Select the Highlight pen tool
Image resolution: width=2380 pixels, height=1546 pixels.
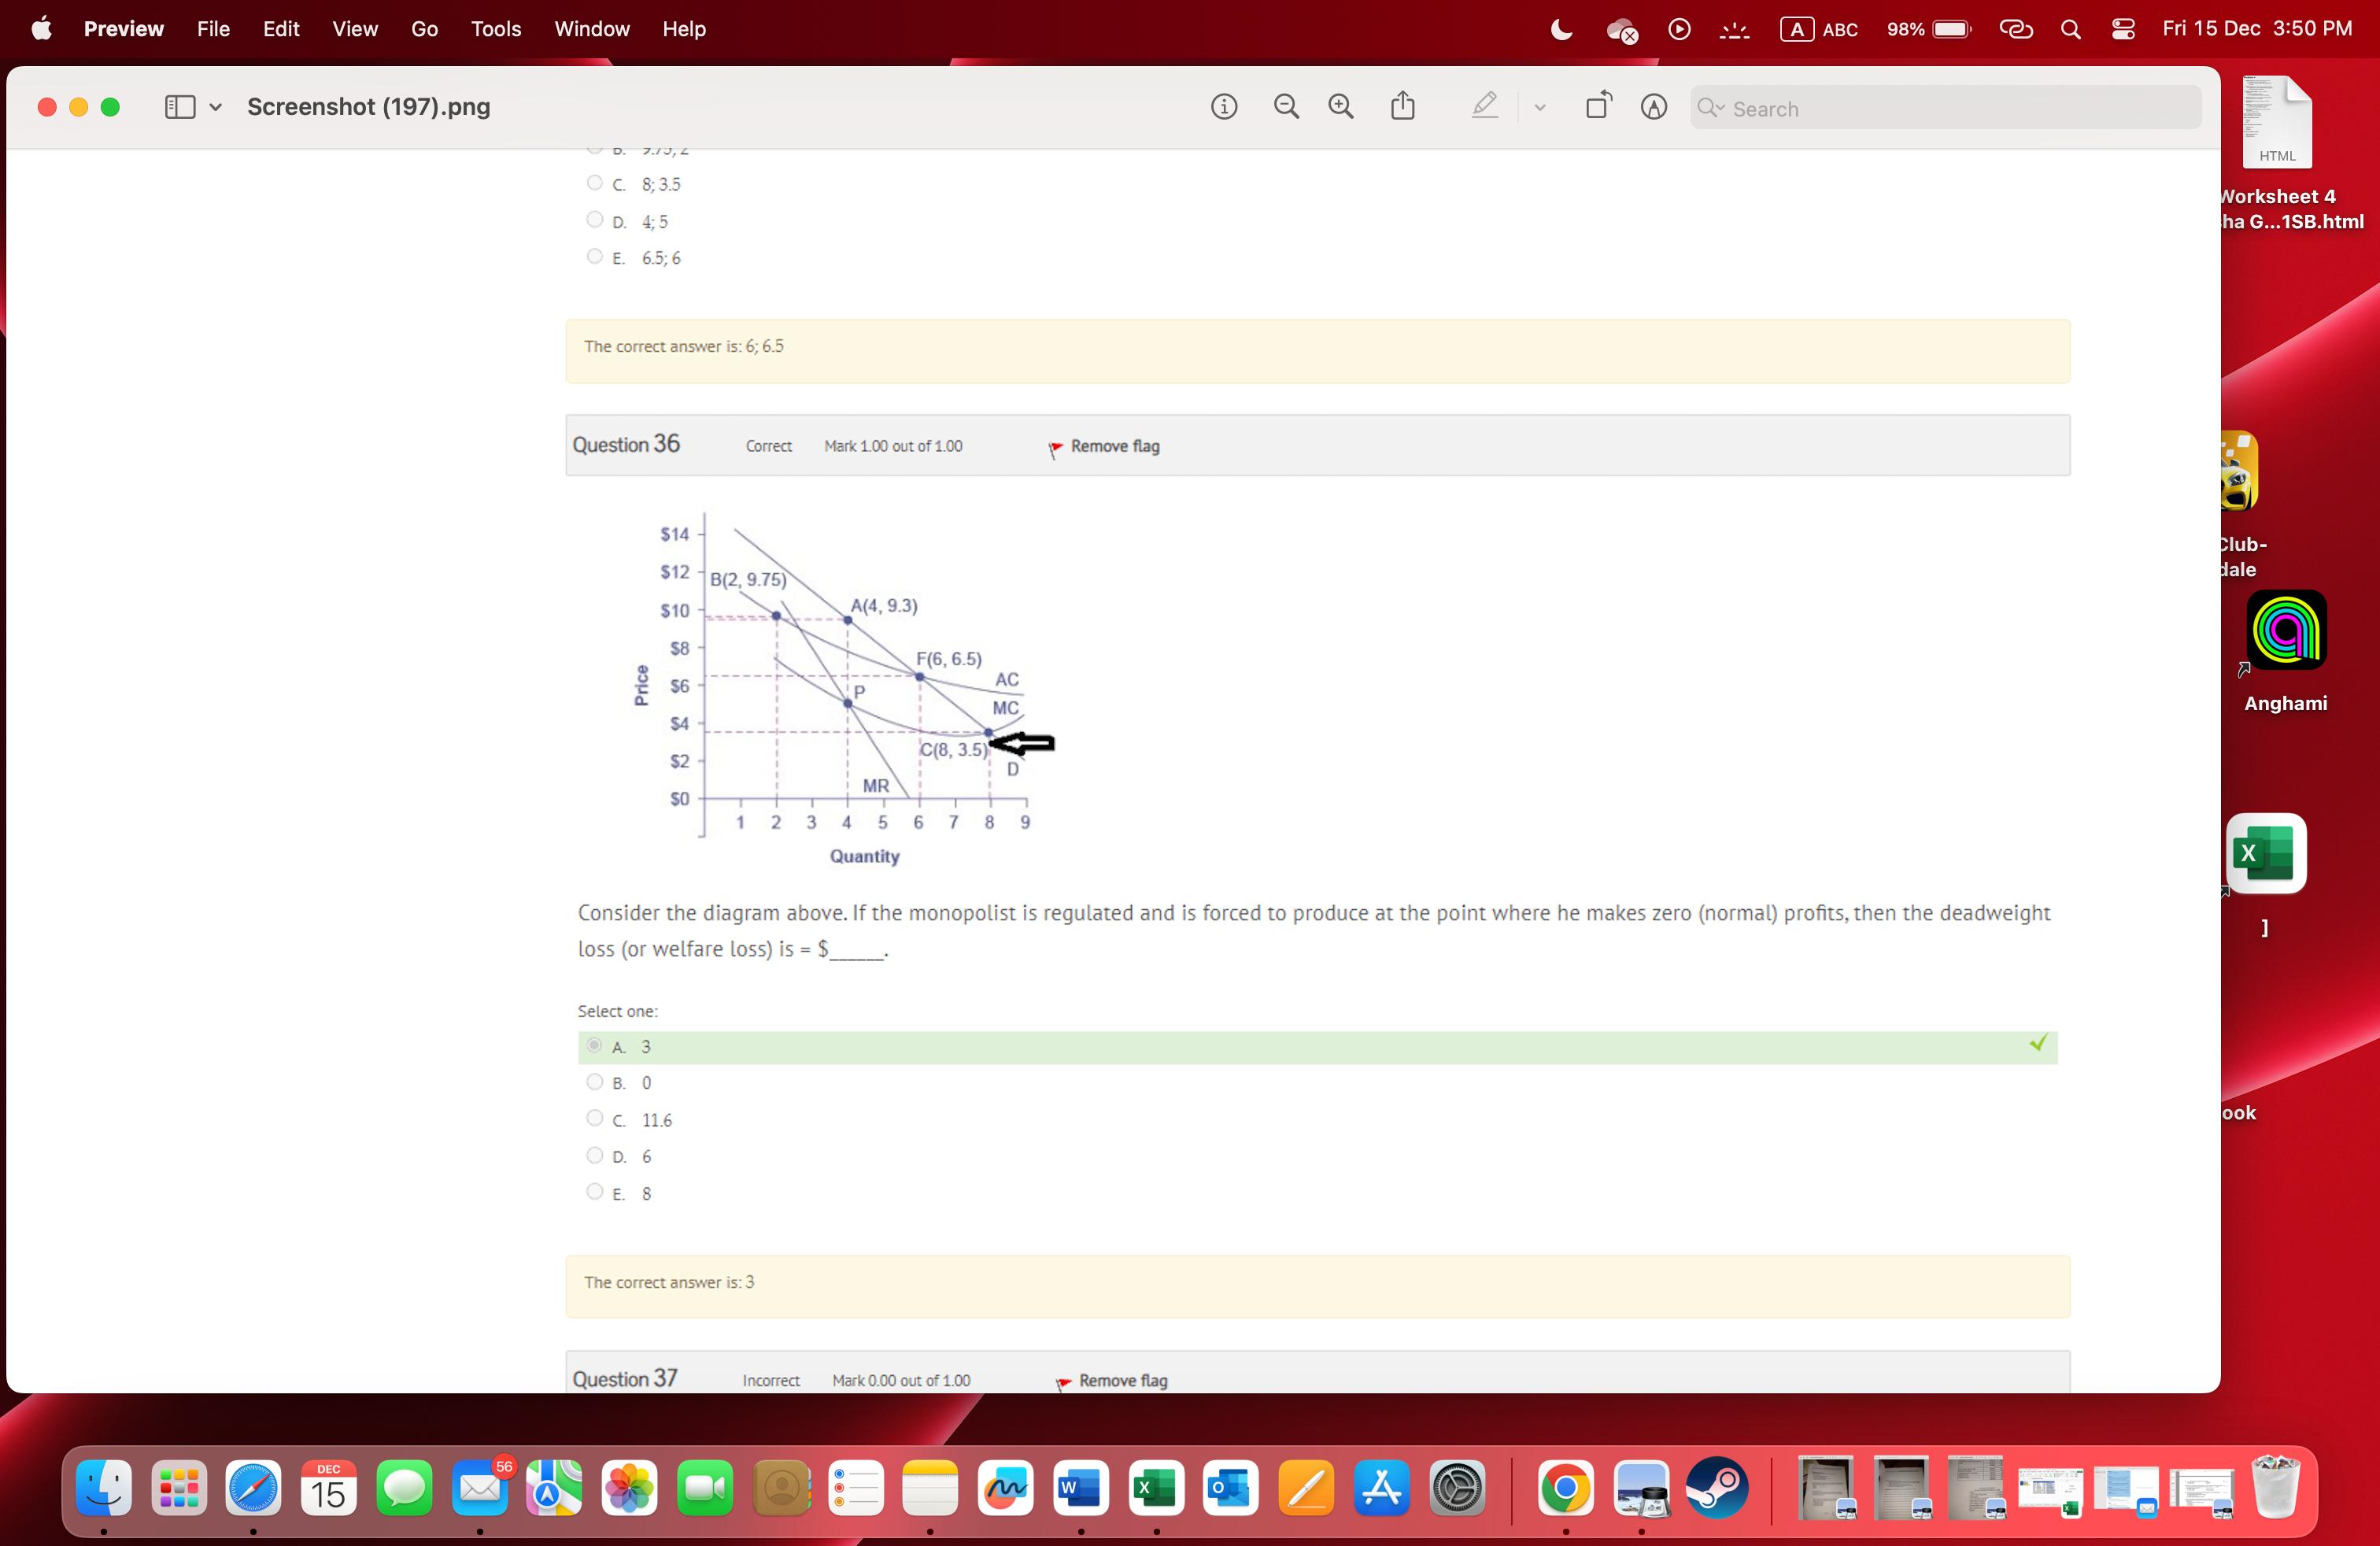tap(1485, 106)
